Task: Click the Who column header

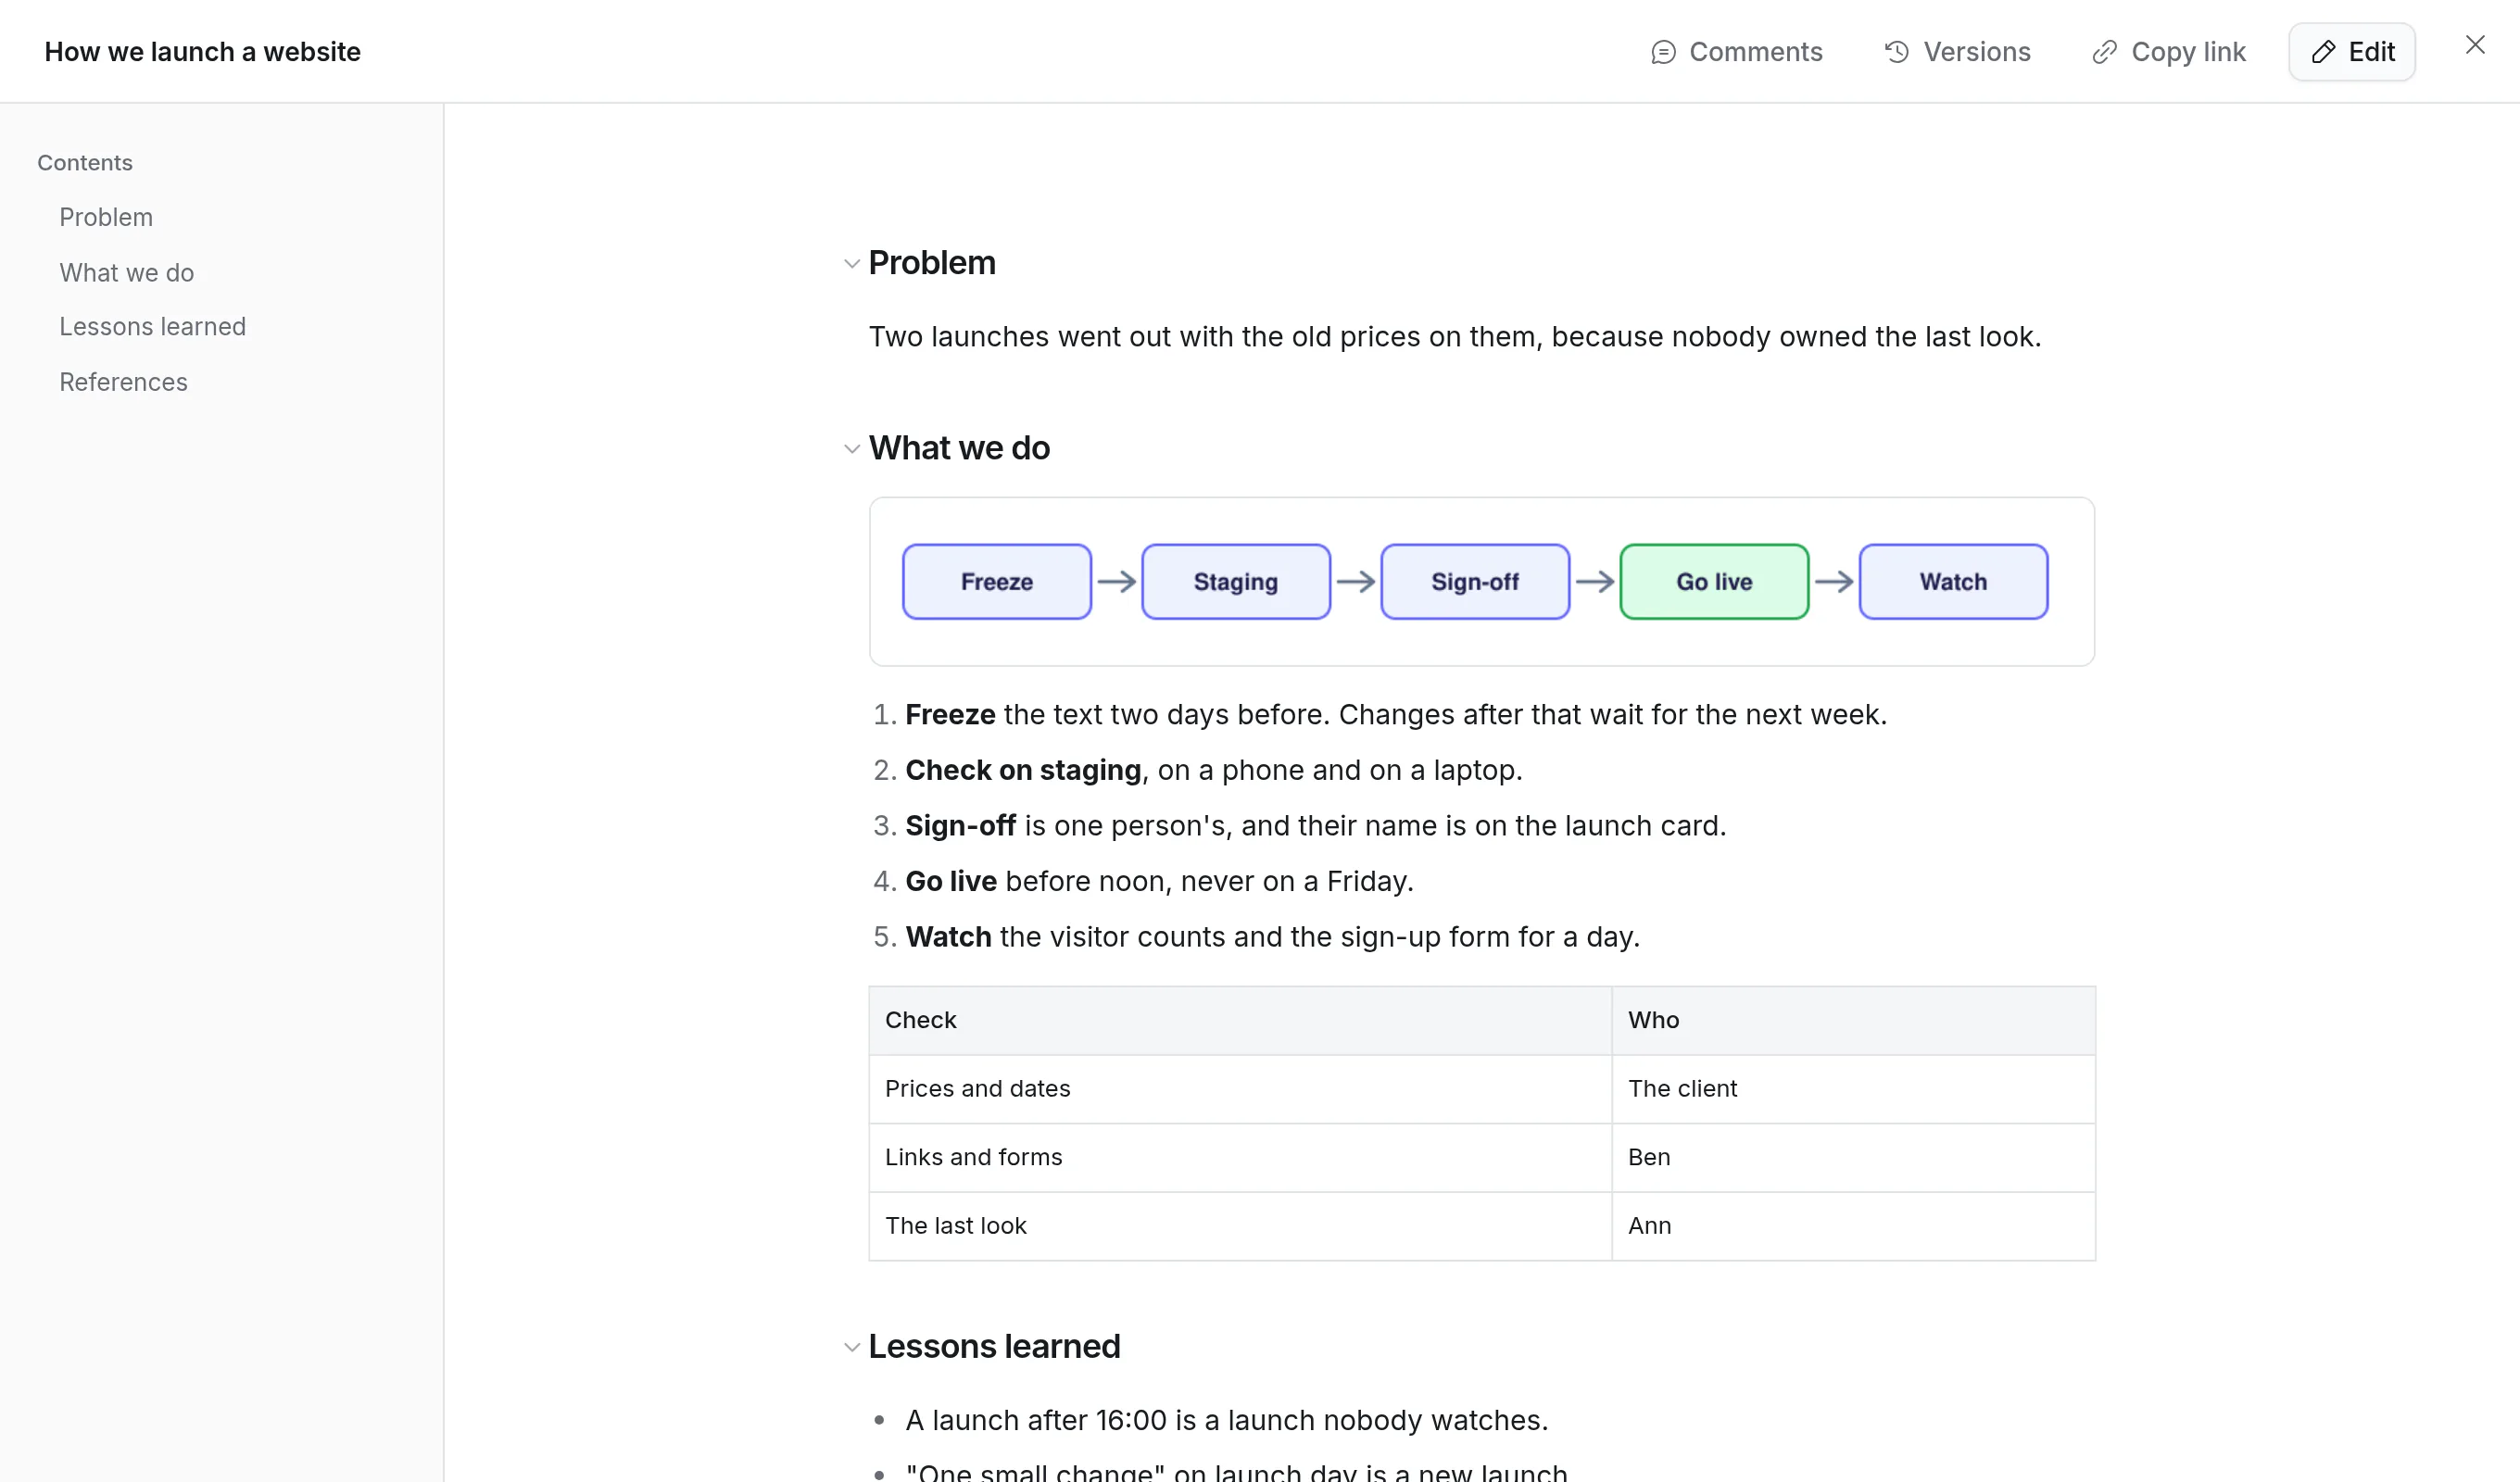Action: tap(1853, 1021)
